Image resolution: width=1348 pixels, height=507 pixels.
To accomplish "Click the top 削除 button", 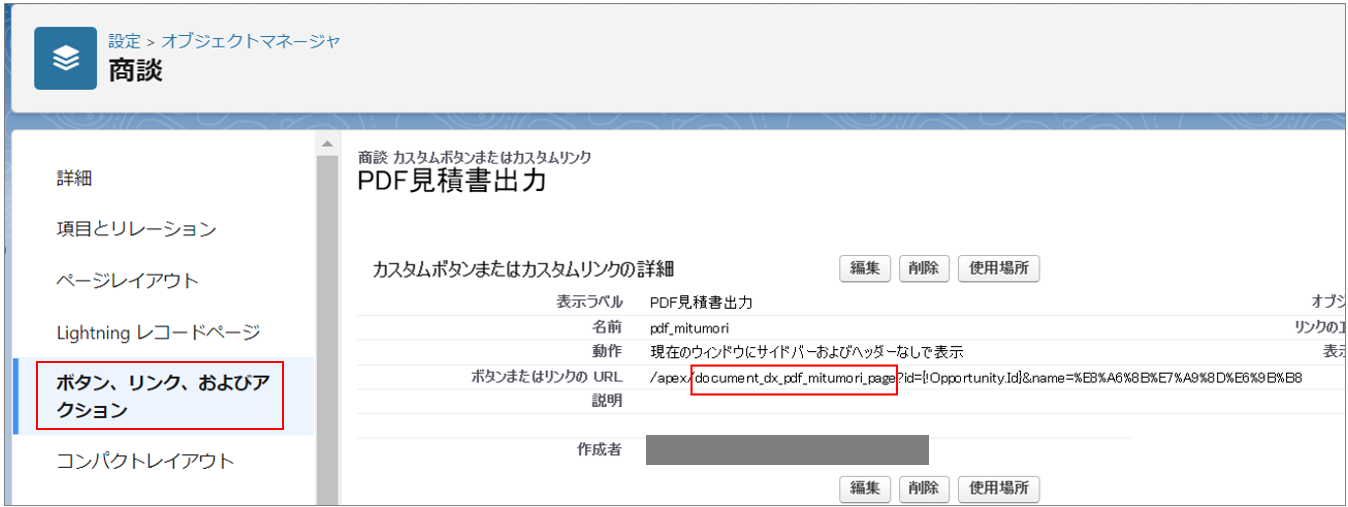I will pos(924,268).
